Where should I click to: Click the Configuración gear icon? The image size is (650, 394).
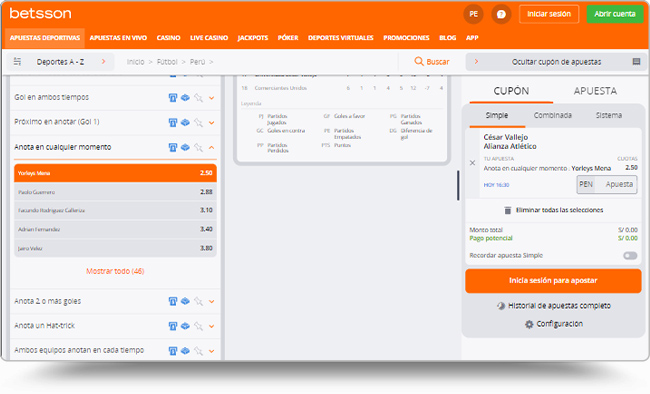(529, 324)
